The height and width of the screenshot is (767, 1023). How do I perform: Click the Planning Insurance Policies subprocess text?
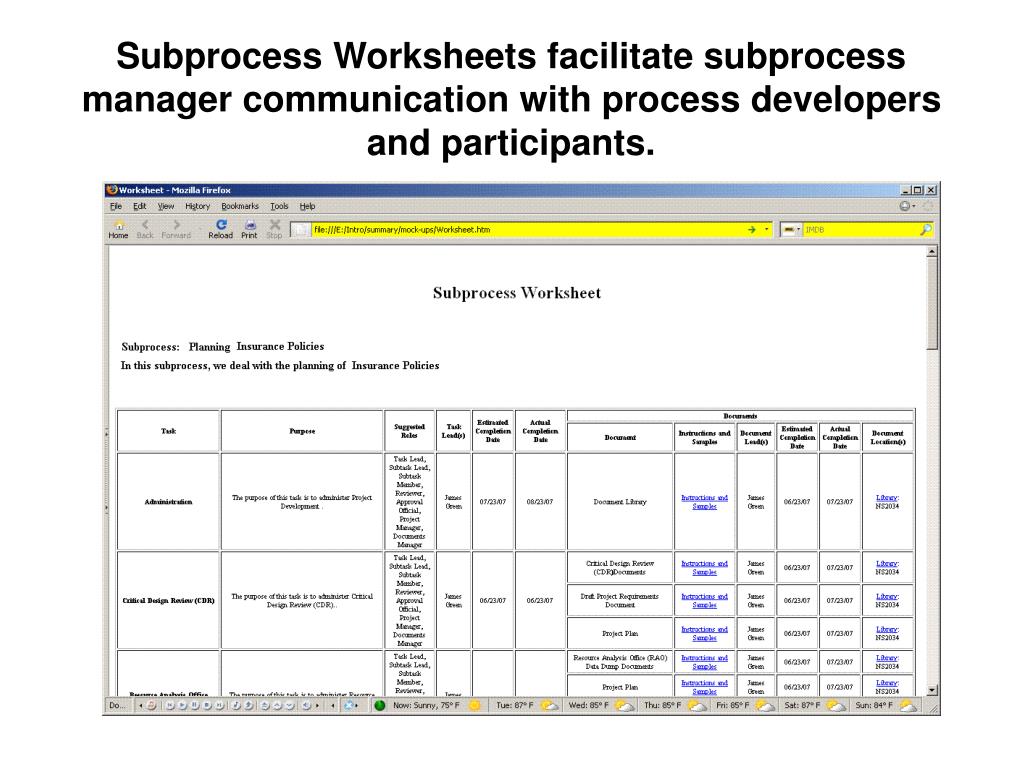click(256, 346)
